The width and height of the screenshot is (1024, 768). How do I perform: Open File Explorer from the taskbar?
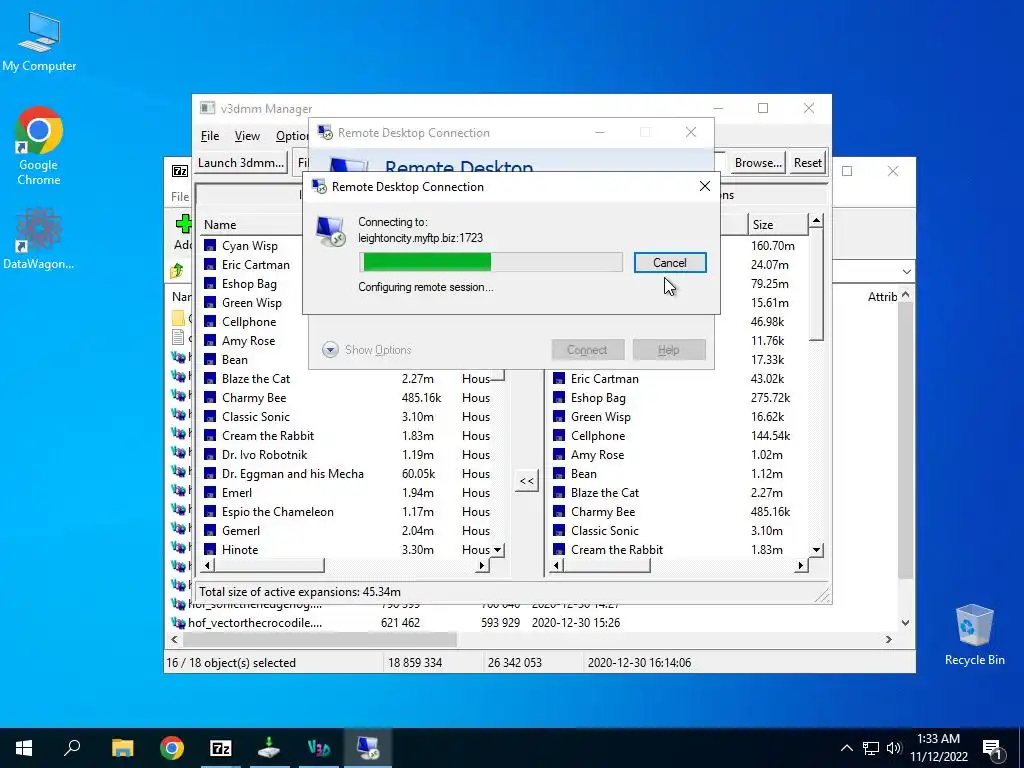pos(122,748)
